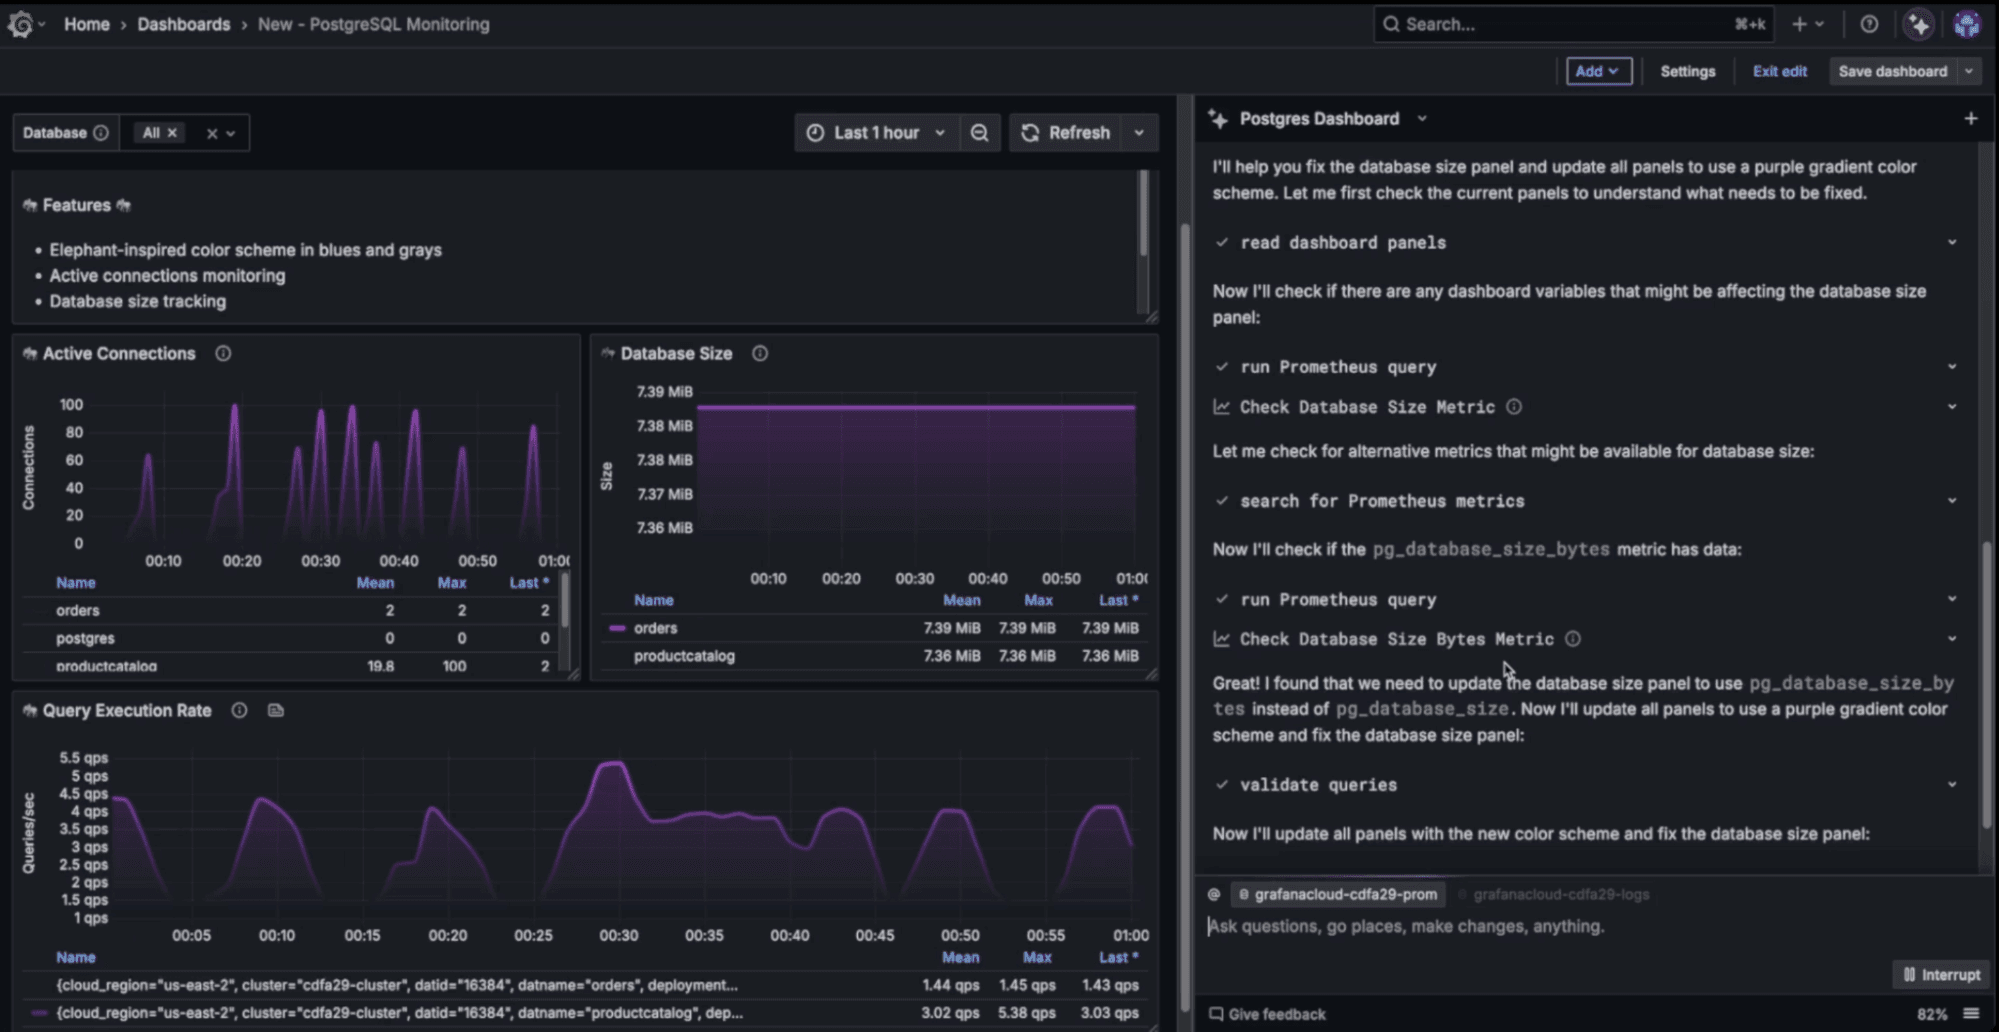This screenshot has height=1032, width=1999.
Task: Click the Active Connections panel info icon
Action: (222, 353)
